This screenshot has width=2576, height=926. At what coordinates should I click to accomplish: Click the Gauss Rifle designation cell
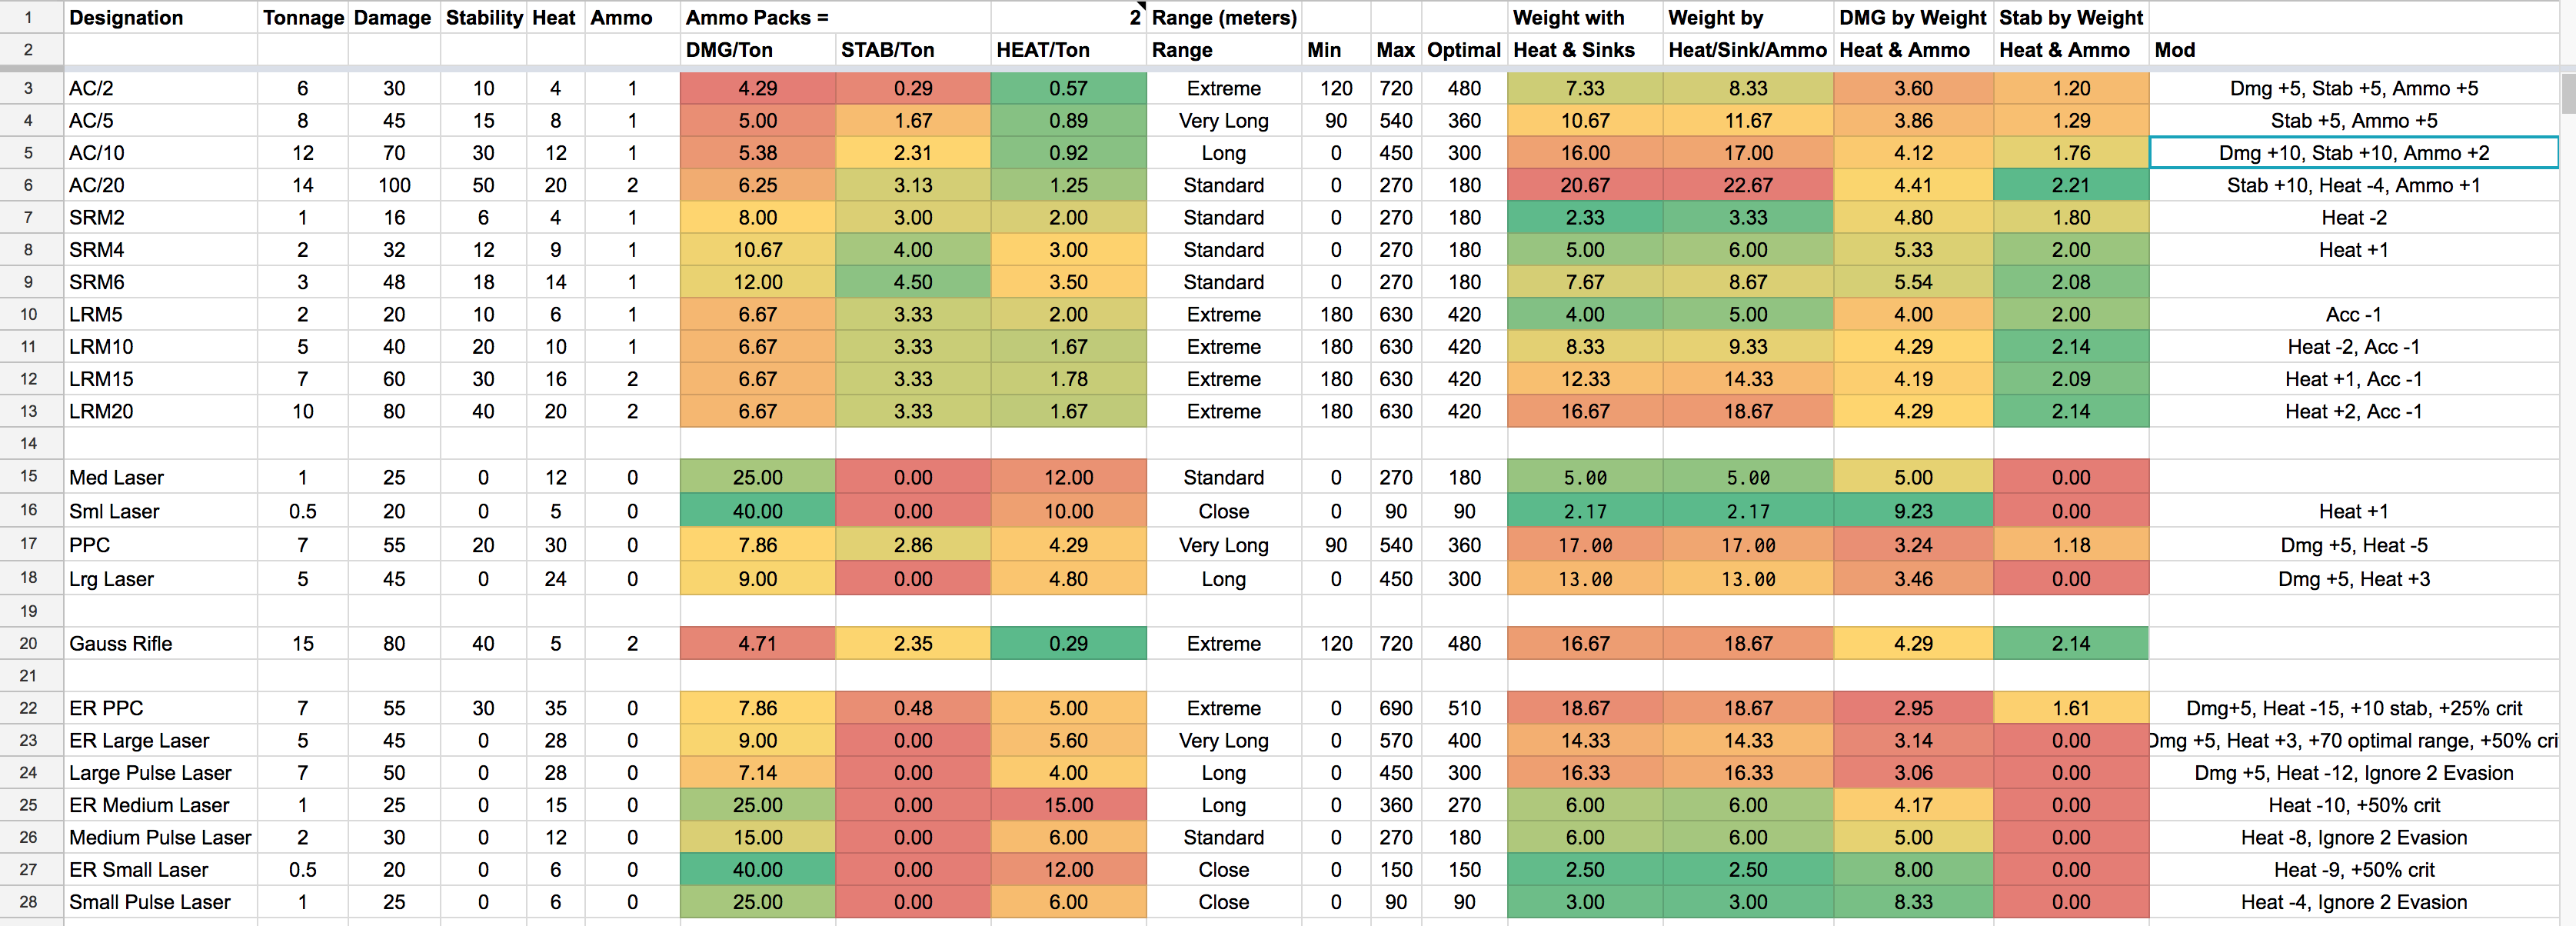pyautogui.click(x=160, y=644)
